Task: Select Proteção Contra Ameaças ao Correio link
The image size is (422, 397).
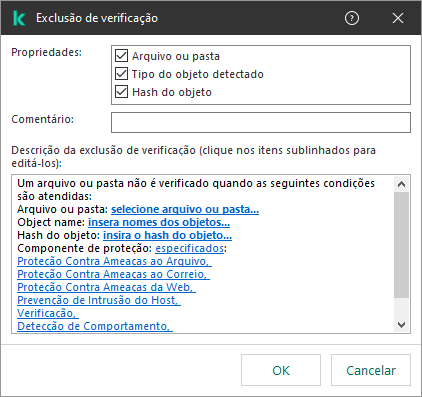Action: 113,274
